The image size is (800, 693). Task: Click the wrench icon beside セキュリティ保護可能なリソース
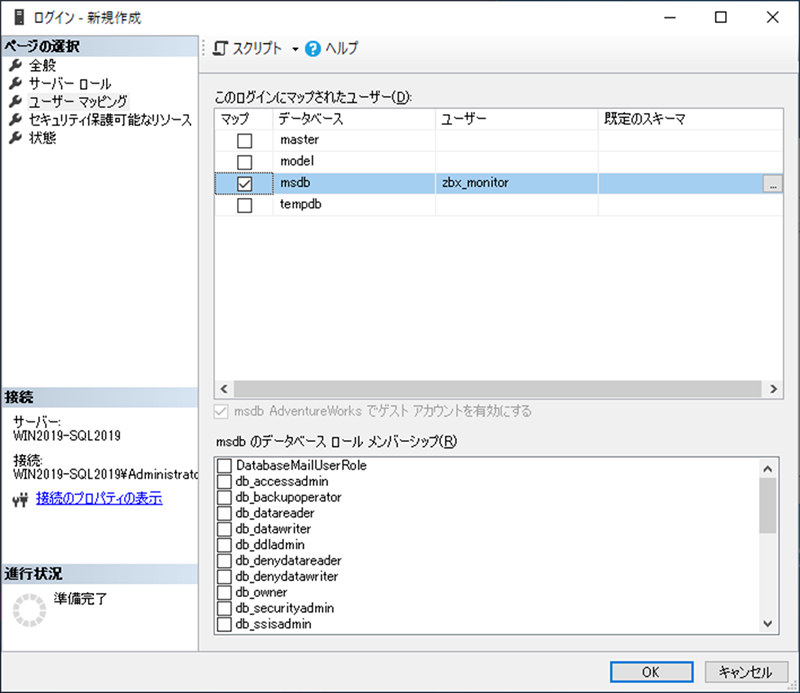(15, 120)
